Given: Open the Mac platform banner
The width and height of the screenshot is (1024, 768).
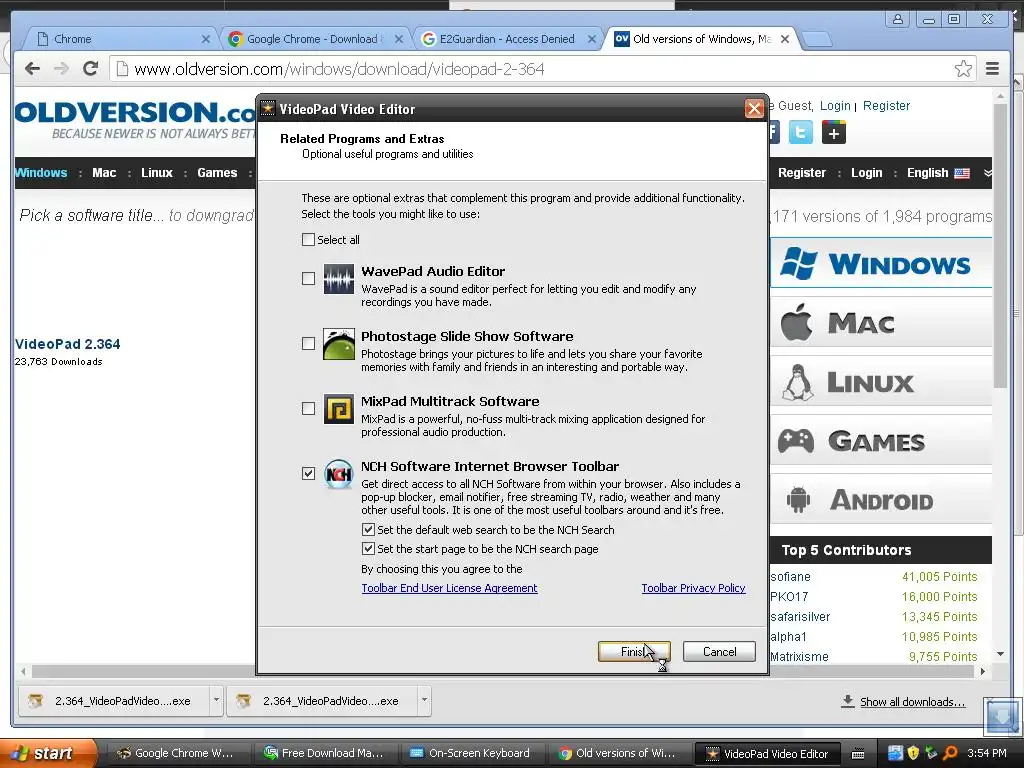Looking at the screenshot, I should (881, 323).
